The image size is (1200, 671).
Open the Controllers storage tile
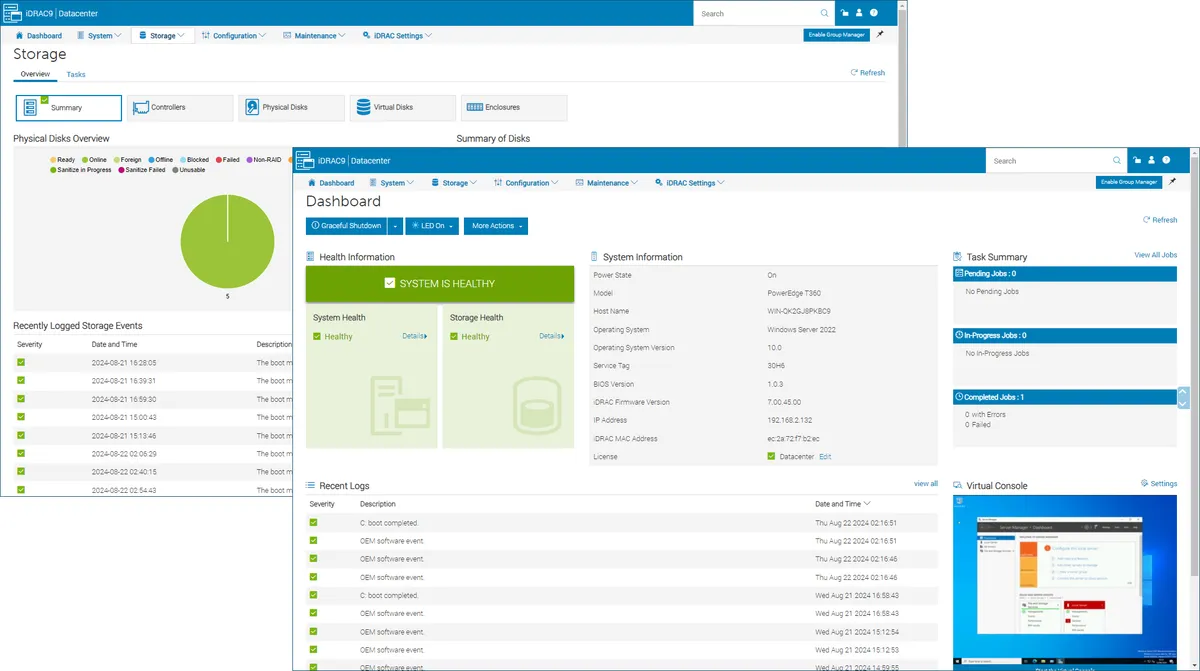pyautogui.click(x=180, y=107)
